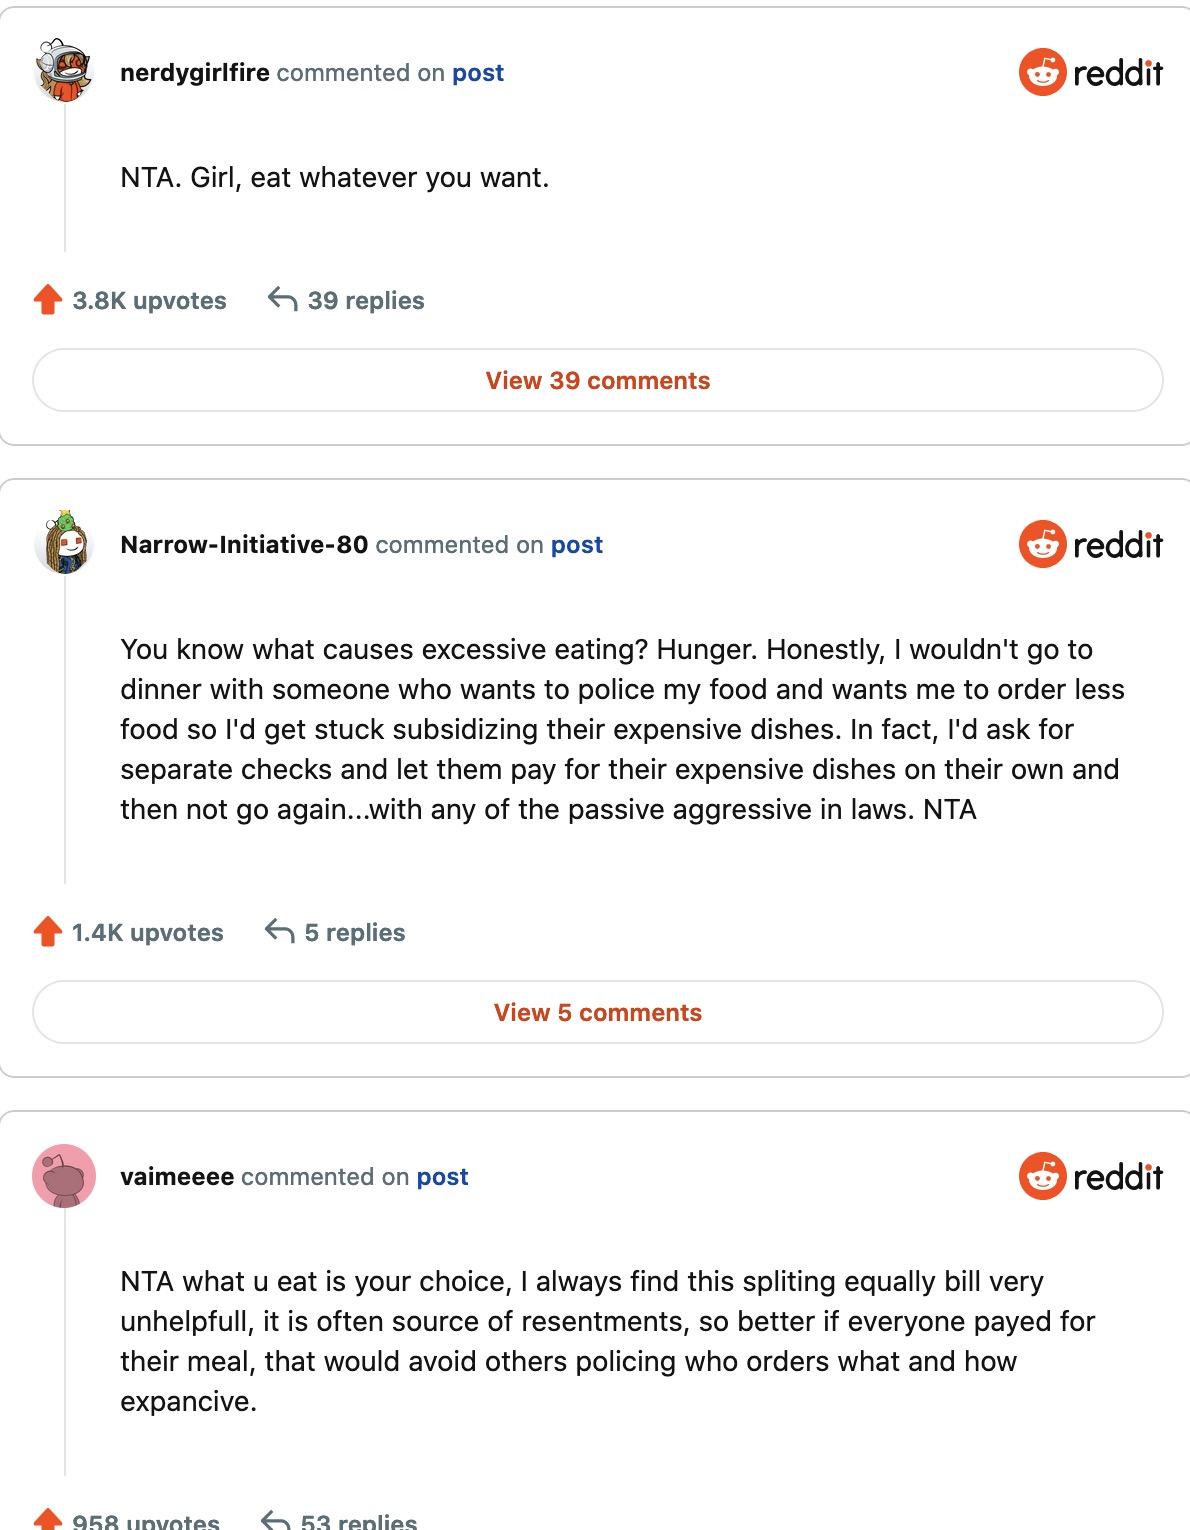The width and height of the screenshot is (1190, 1530).
Task: Click nerdygirlfire's avatar icon
Action: point(64,72)
